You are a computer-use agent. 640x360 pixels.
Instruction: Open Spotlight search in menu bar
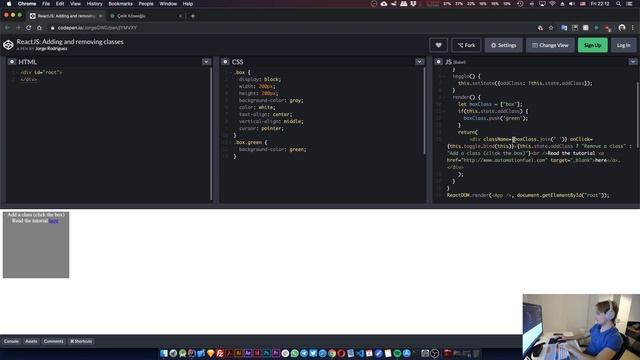[619, 4]
